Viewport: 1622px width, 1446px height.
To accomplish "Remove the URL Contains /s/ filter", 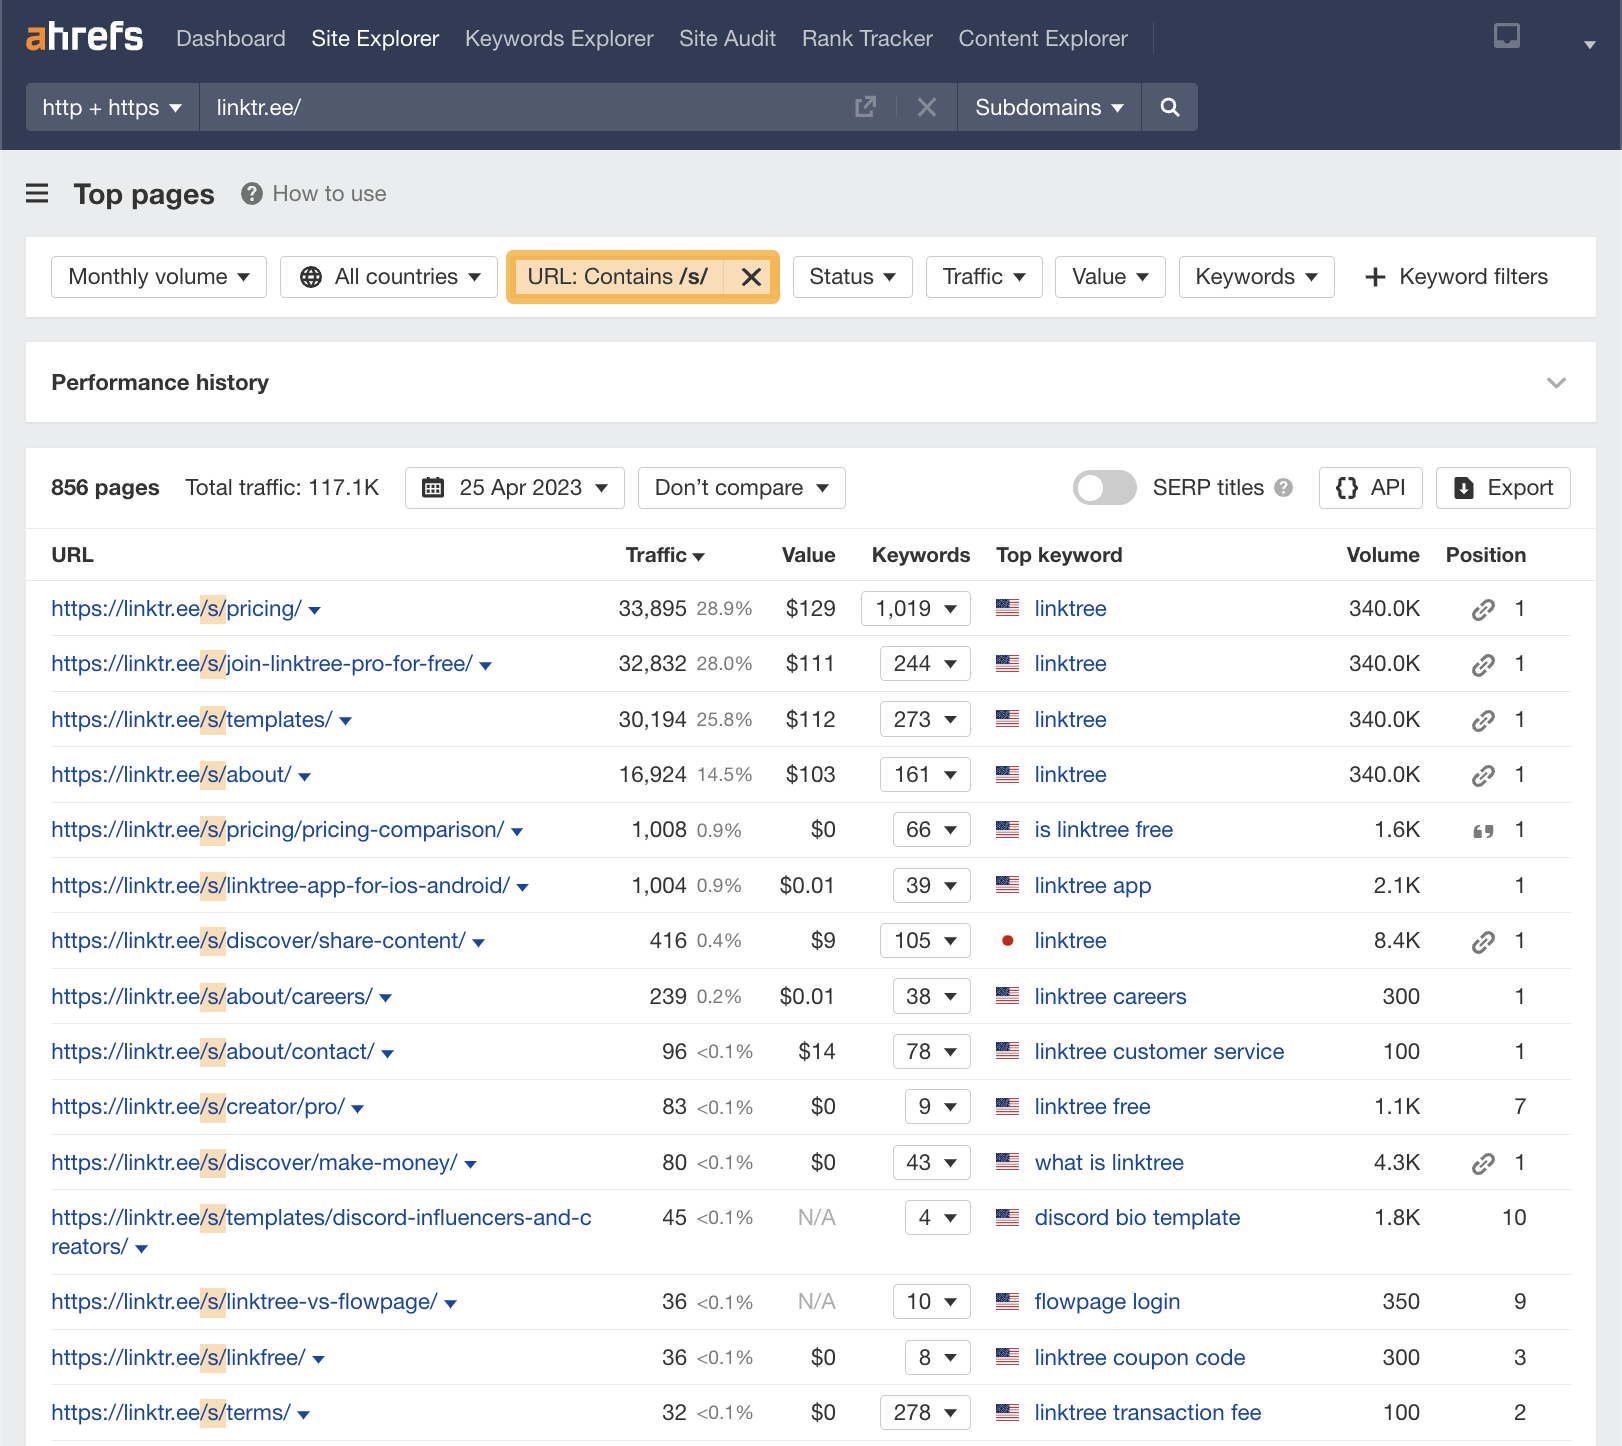I will tap(751, 277).
